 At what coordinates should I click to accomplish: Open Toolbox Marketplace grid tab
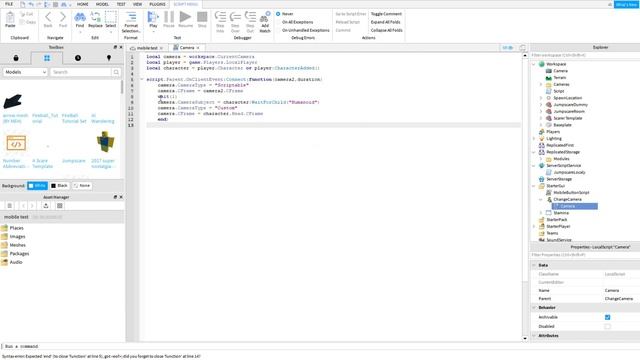click(47, 58)
